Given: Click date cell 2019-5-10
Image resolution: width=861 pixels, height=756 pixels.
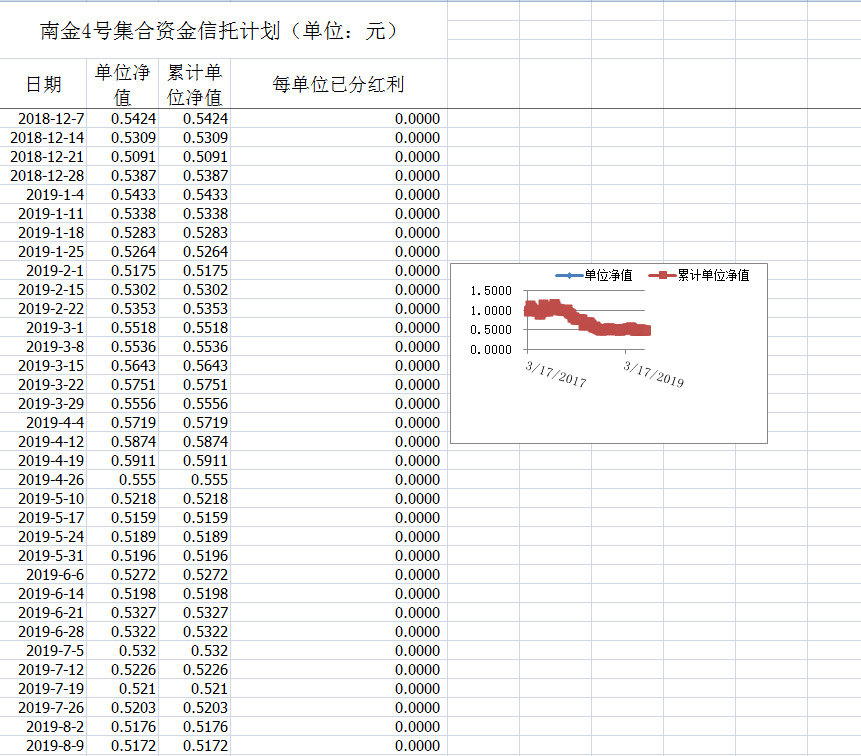Looking at the screenshot, I should 43,499.
